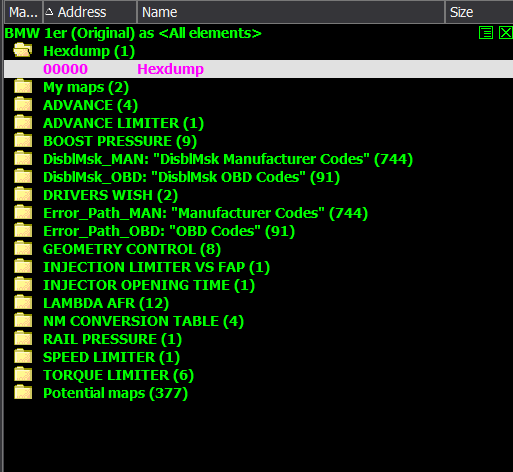The width and height of the screenshot is (513, 472).
Task: Close the BMW 1er project panel
Action: pyautogui.click(x=505, y=33)
